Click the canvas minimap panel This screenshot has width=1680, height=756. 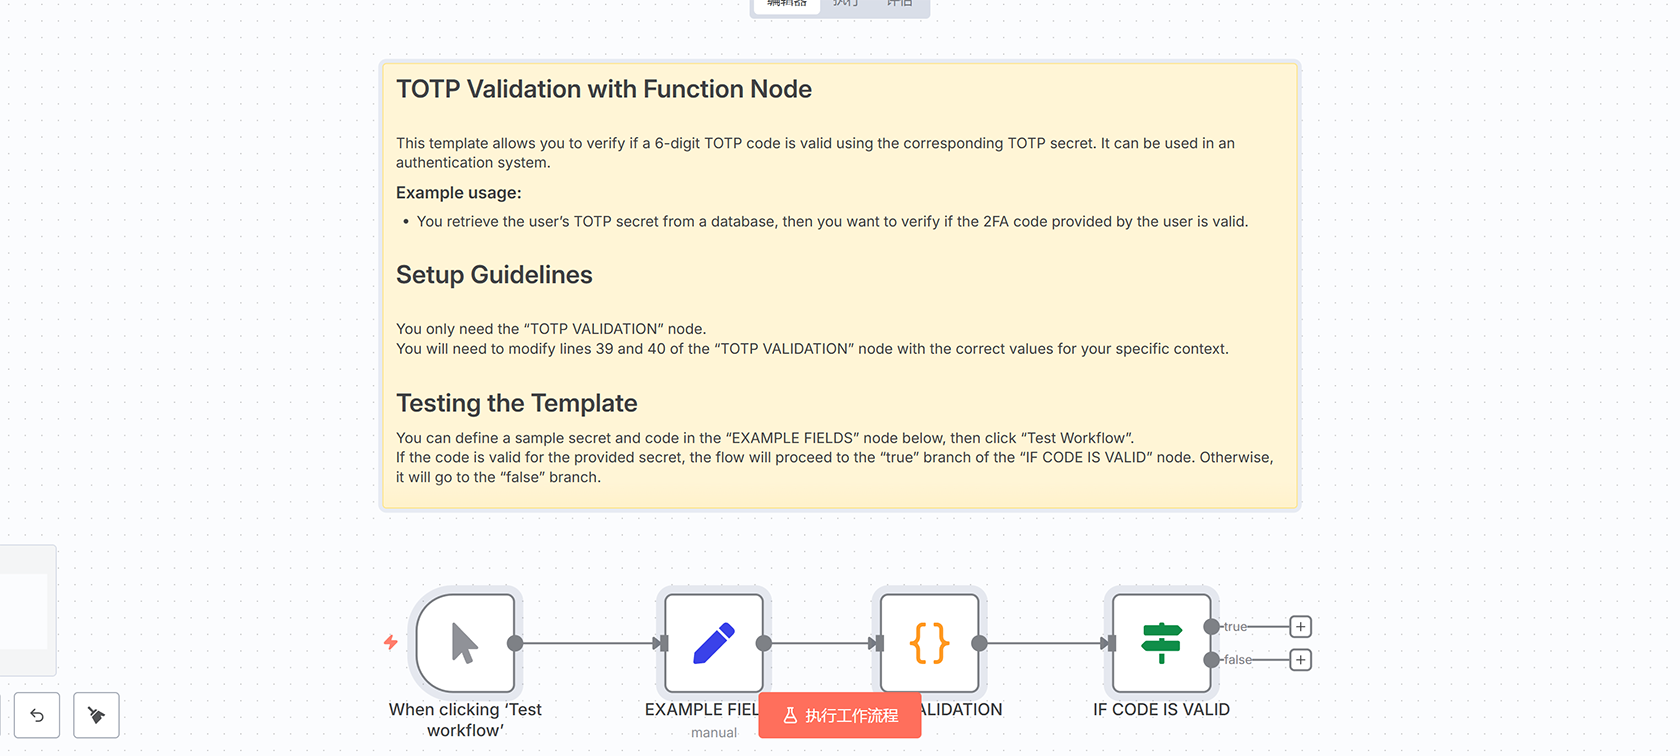[26, 610]
